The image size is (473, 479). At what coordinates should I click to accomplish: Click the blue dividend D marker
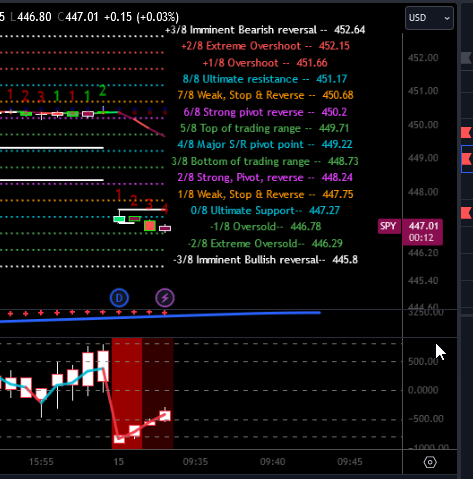119,298
